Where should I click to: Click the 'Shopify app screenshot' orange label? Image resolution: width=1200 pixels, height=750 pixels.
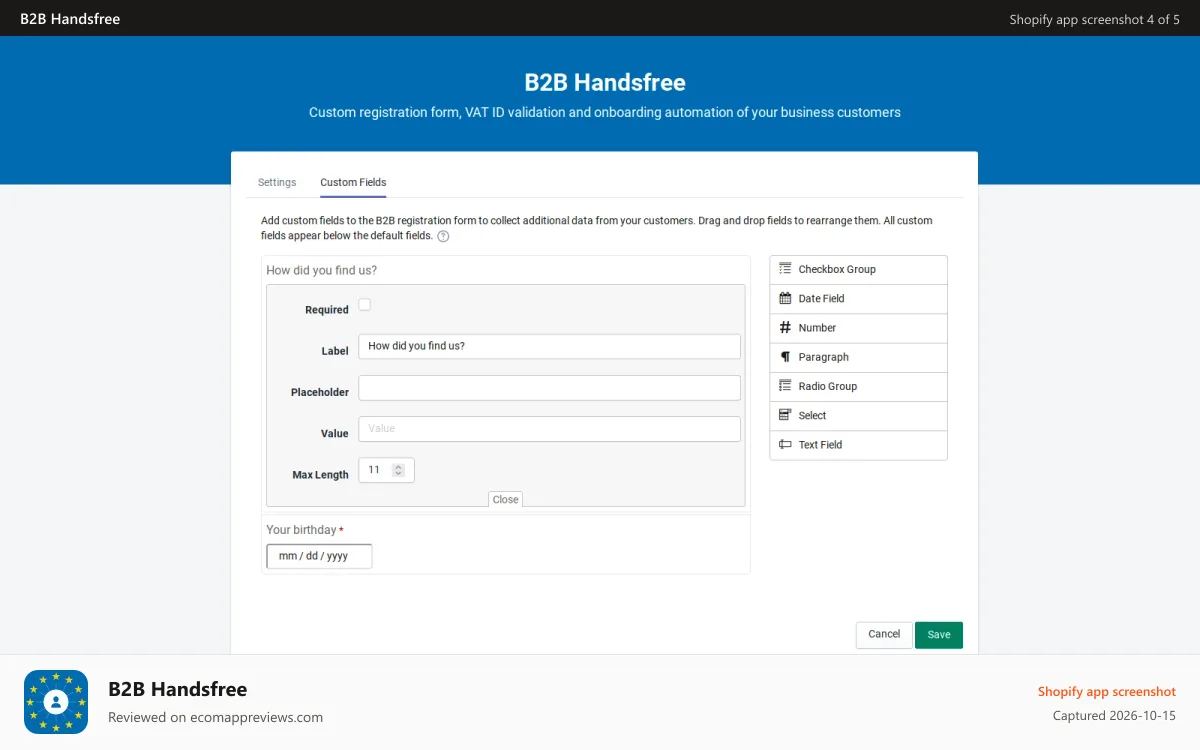(x=1107, y=691)
